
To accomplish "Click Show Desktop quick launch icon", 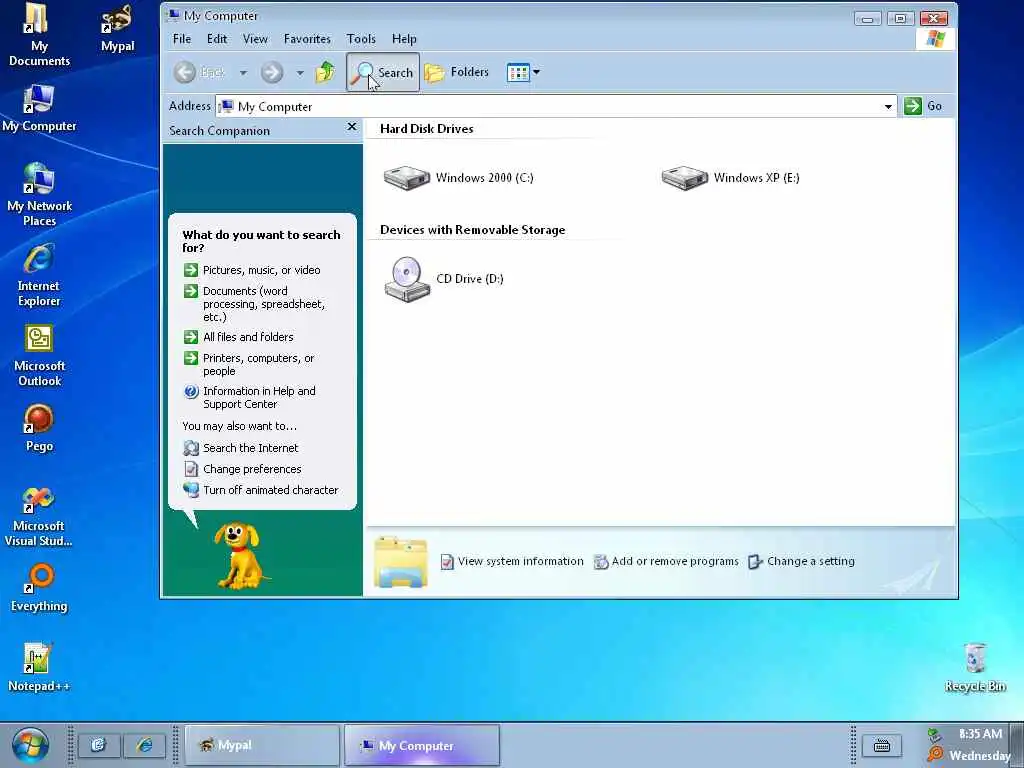I will (x=99, y=745).
